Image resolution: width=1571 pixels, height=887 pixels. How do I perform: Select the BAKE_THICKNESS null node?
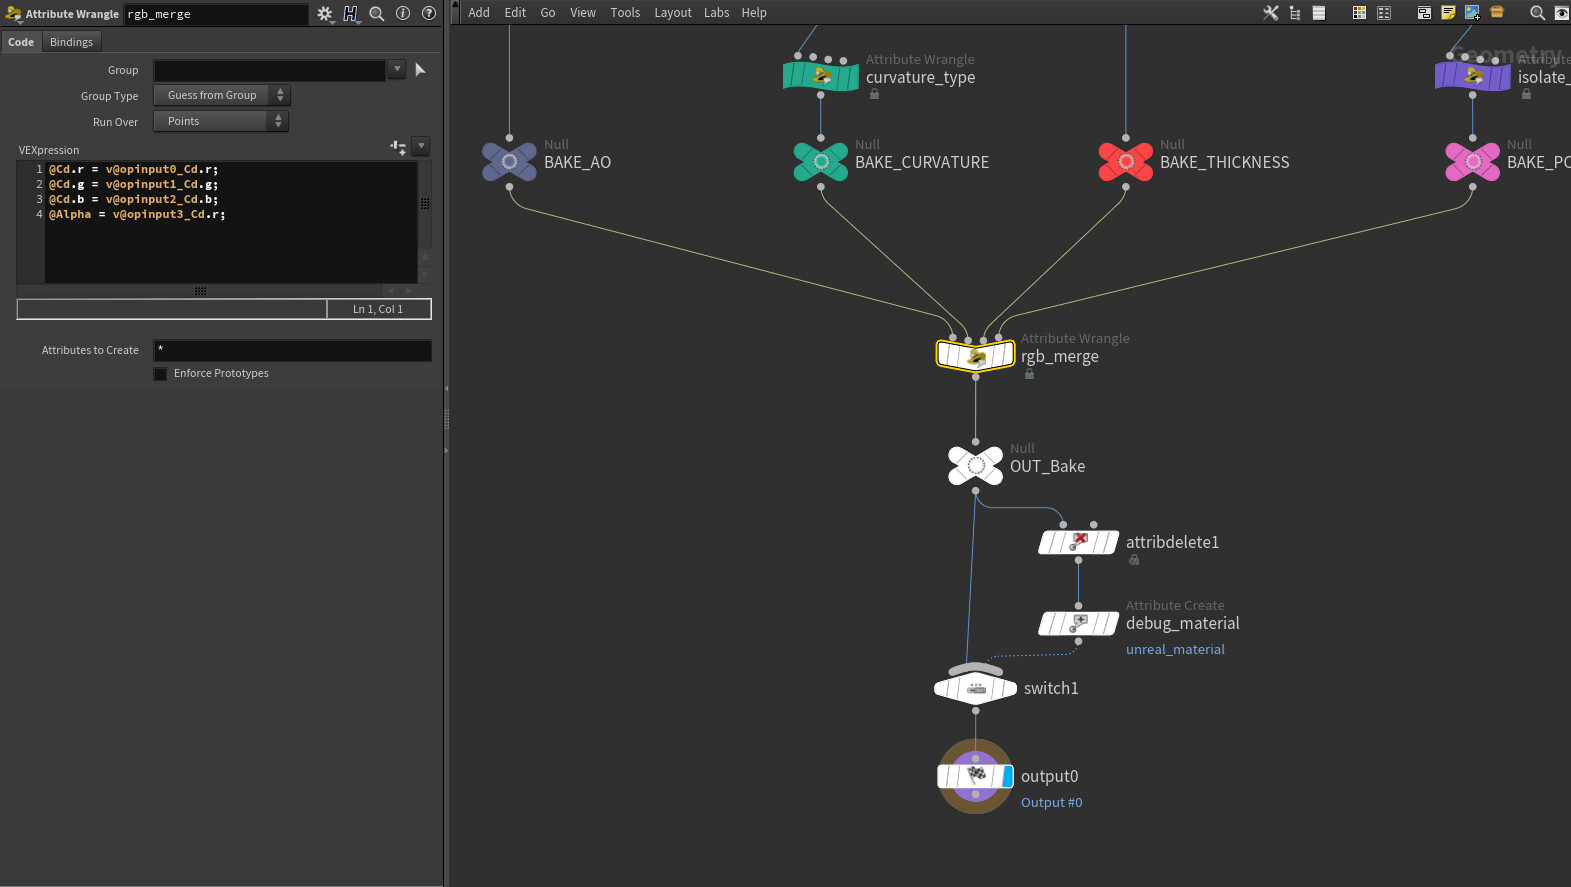[x=1126, y=161]
